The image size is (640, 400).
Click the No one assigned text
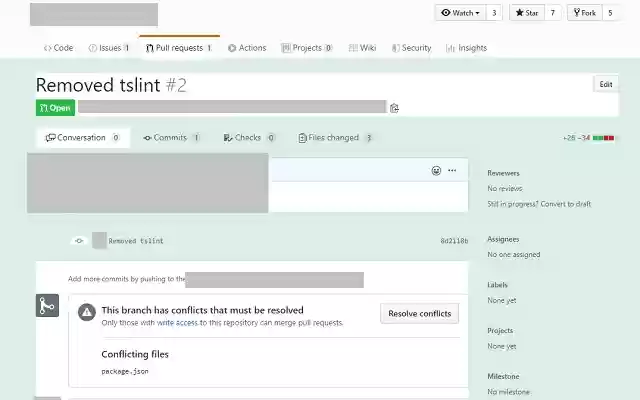[514, 255]
